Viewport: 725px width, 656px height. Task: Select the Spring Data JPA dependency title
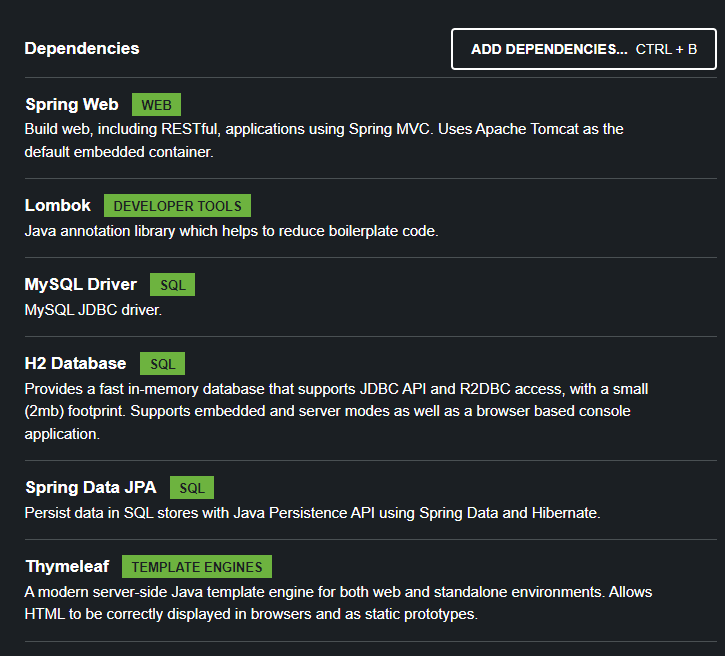click(x=90, y=488)
